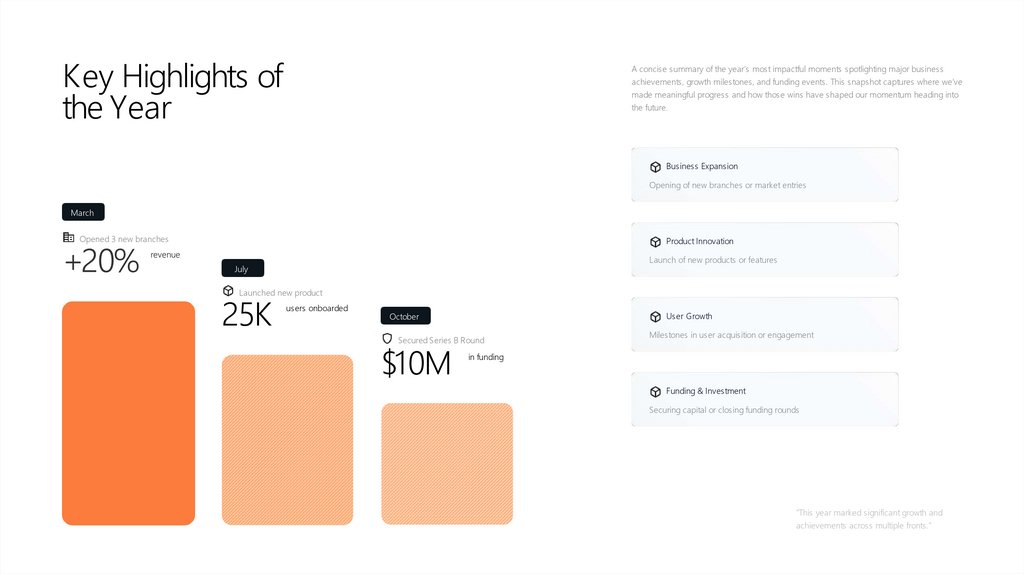Select the July month label
Image resolution: width=1024 pixels, height=574 pixels.
[x=242, y=269]
